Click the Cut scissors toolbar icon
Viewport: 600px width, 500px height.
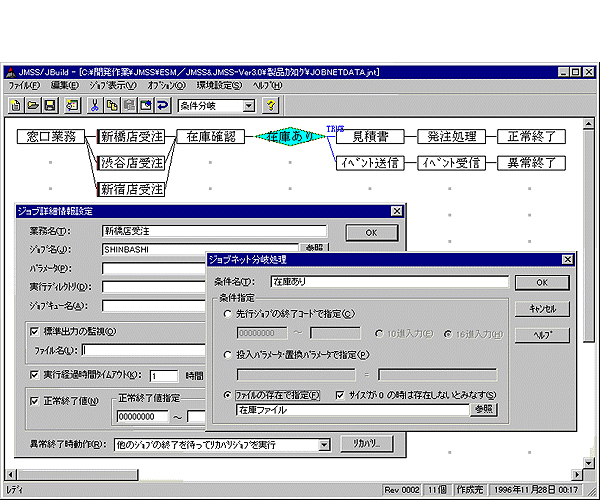click(x=95, y=105)
